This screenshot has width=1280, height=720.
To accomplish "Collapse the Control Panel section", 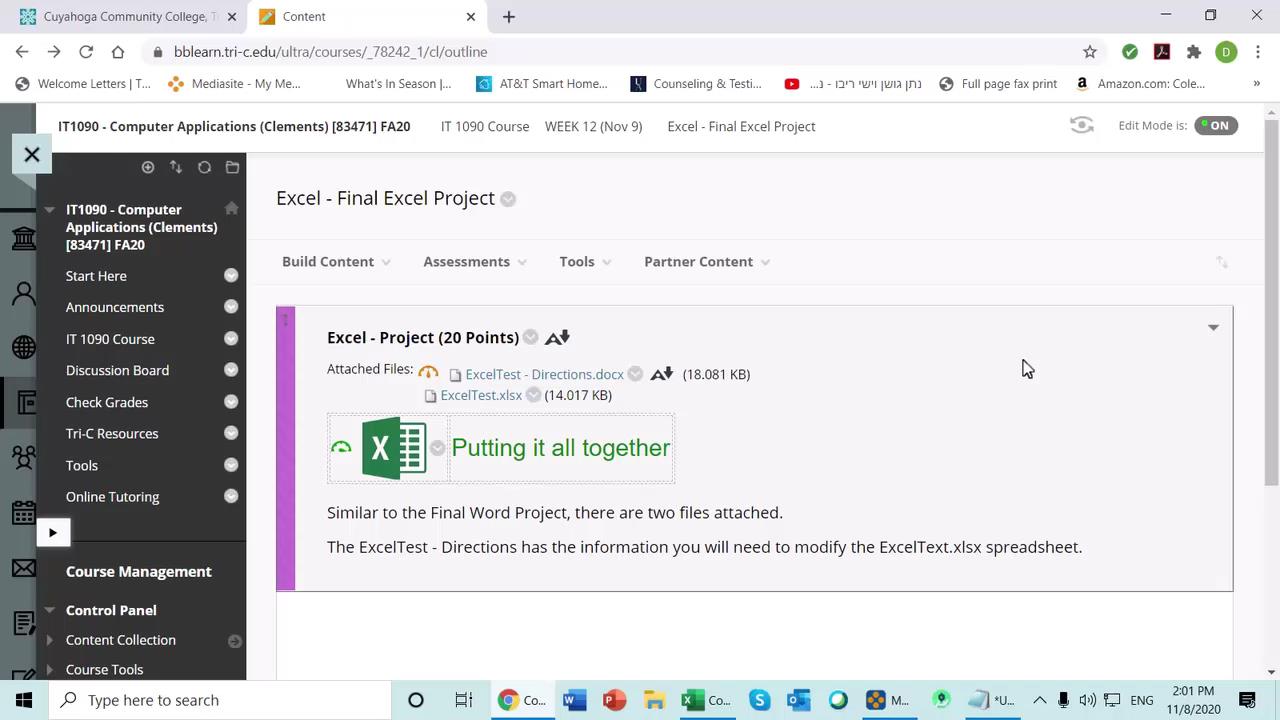I will pyautogui.click(x=50, y=610).
